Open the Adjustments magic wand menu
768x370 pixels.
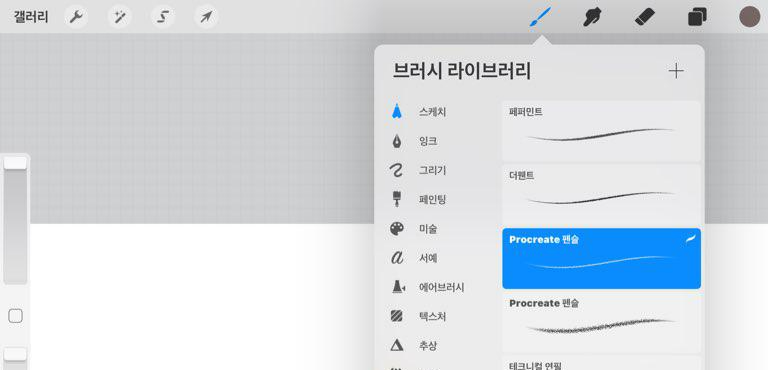[x=120, y=18]
